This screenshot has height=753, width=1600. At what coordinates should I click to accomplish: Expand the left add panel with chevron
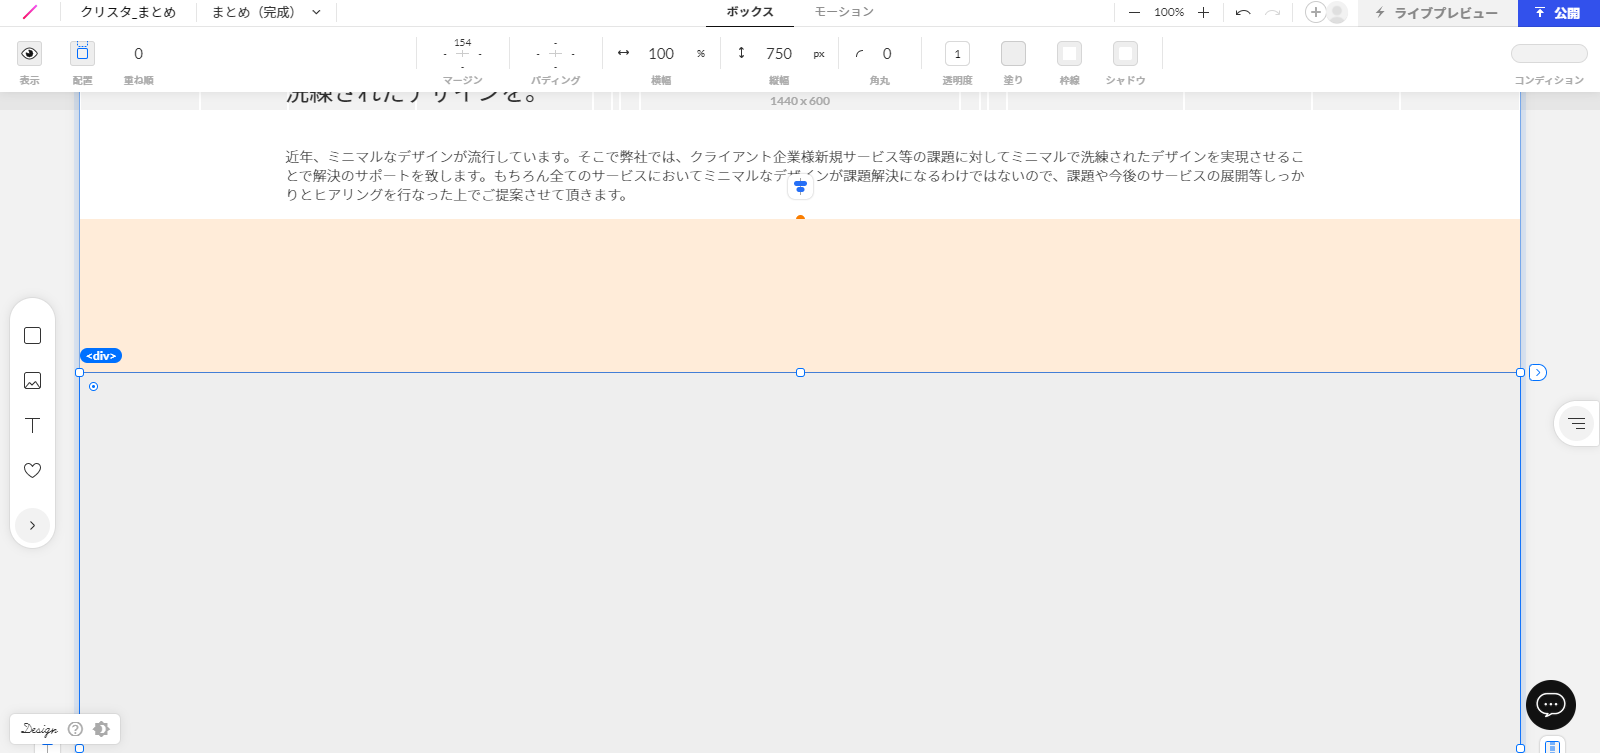pyautogui.click(x=32, y=525)
